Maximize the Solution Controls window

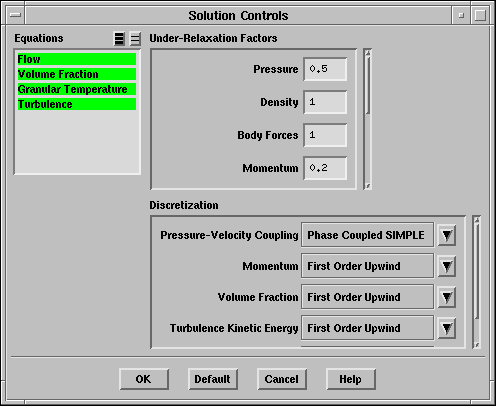click(480, 15)
